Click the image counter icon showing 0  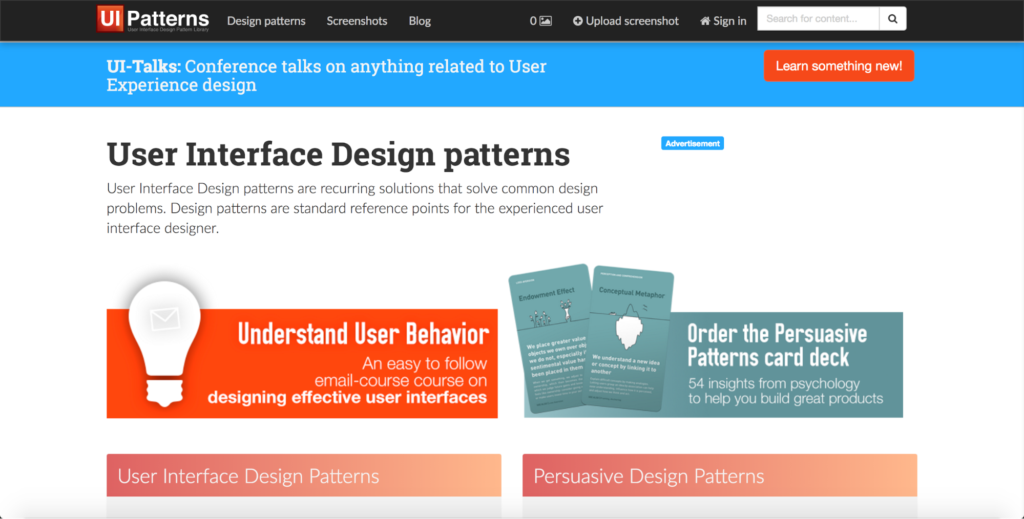[540, 21]
